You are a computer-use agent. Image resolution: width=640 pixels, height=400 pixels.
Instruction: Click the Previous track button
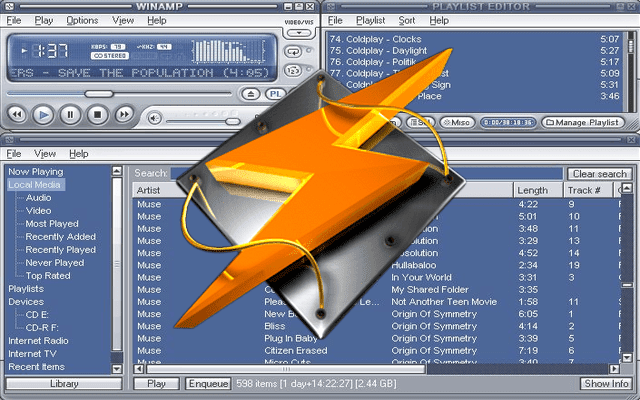tap(17, 115)
